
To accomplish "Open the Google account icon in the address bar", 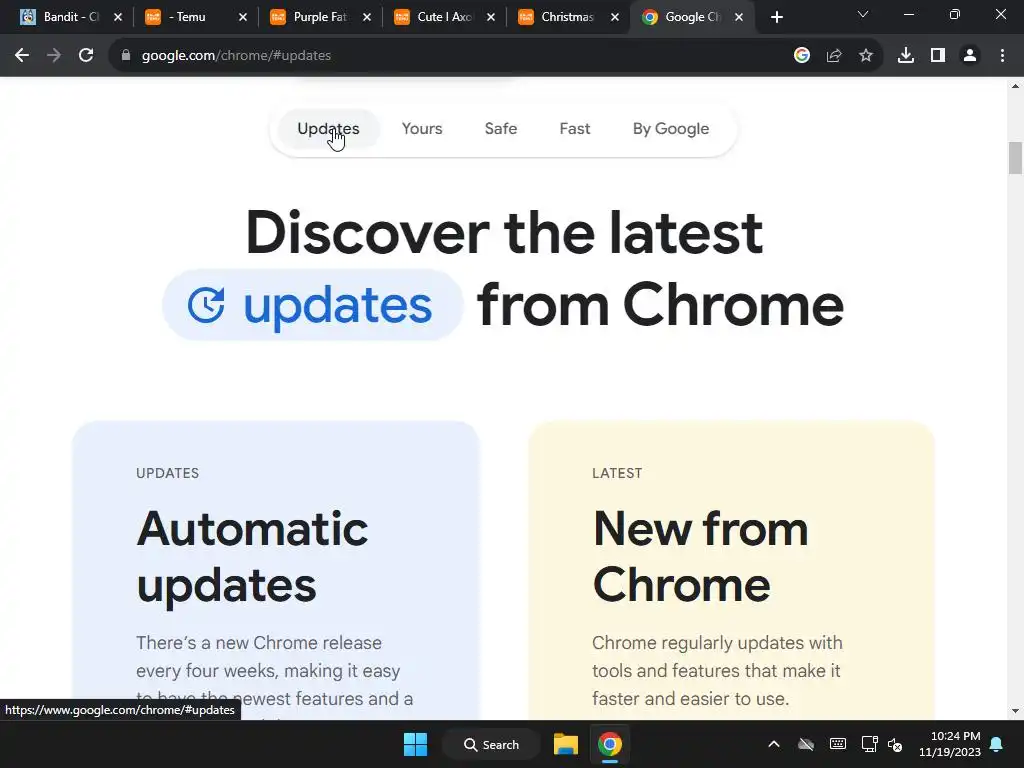I will coord(802,56).
